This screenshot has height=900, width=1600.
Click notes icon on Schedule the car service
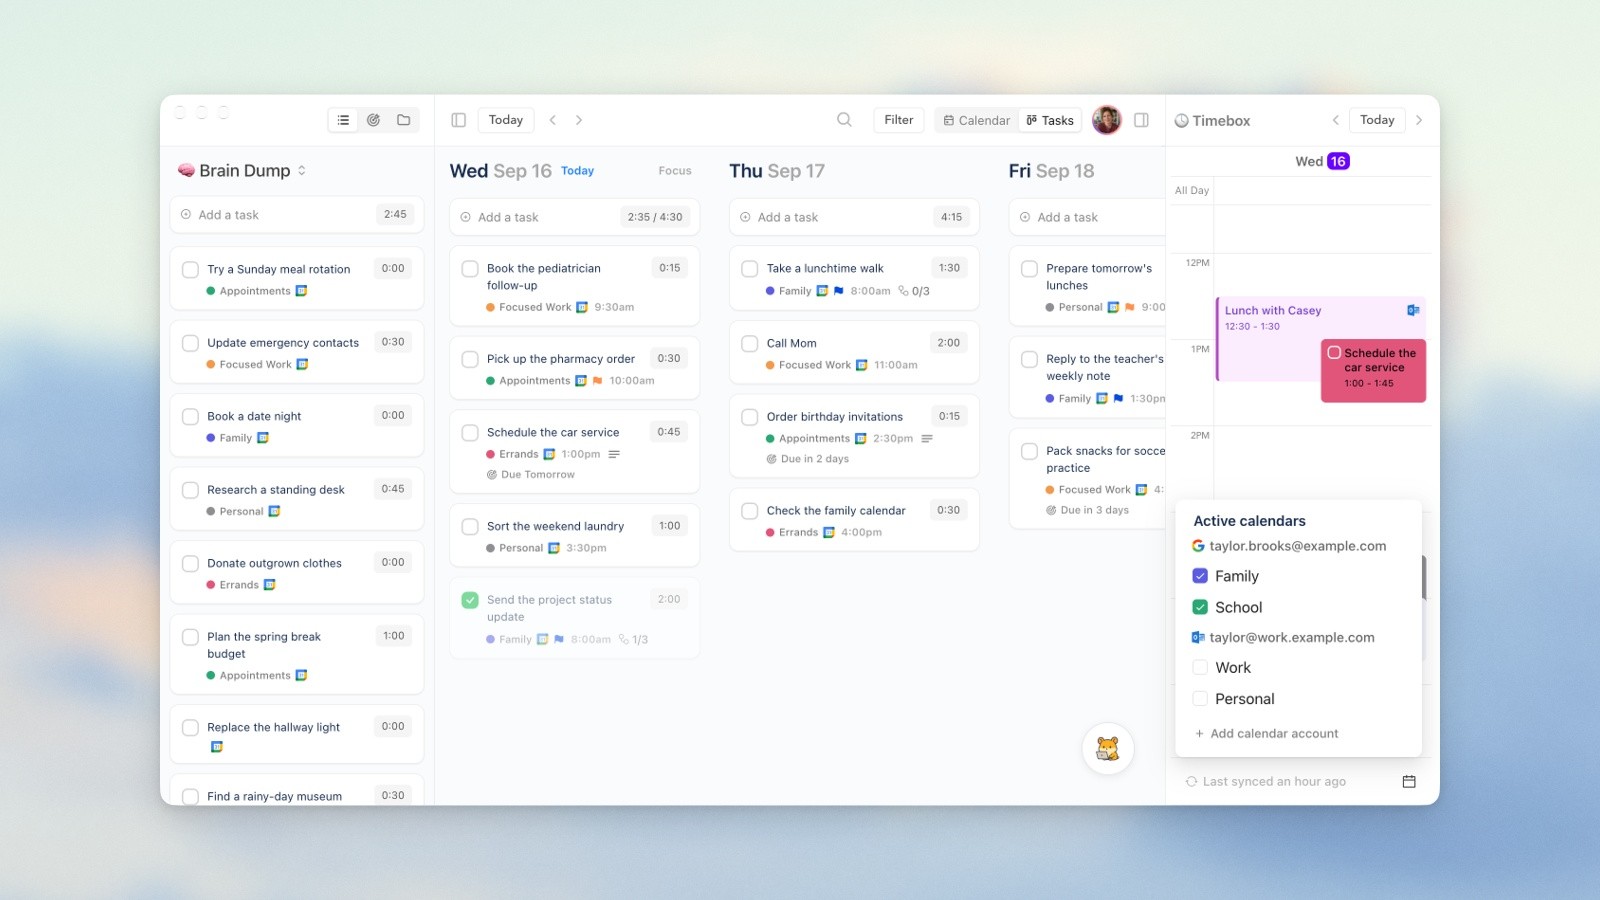(614, 454)
